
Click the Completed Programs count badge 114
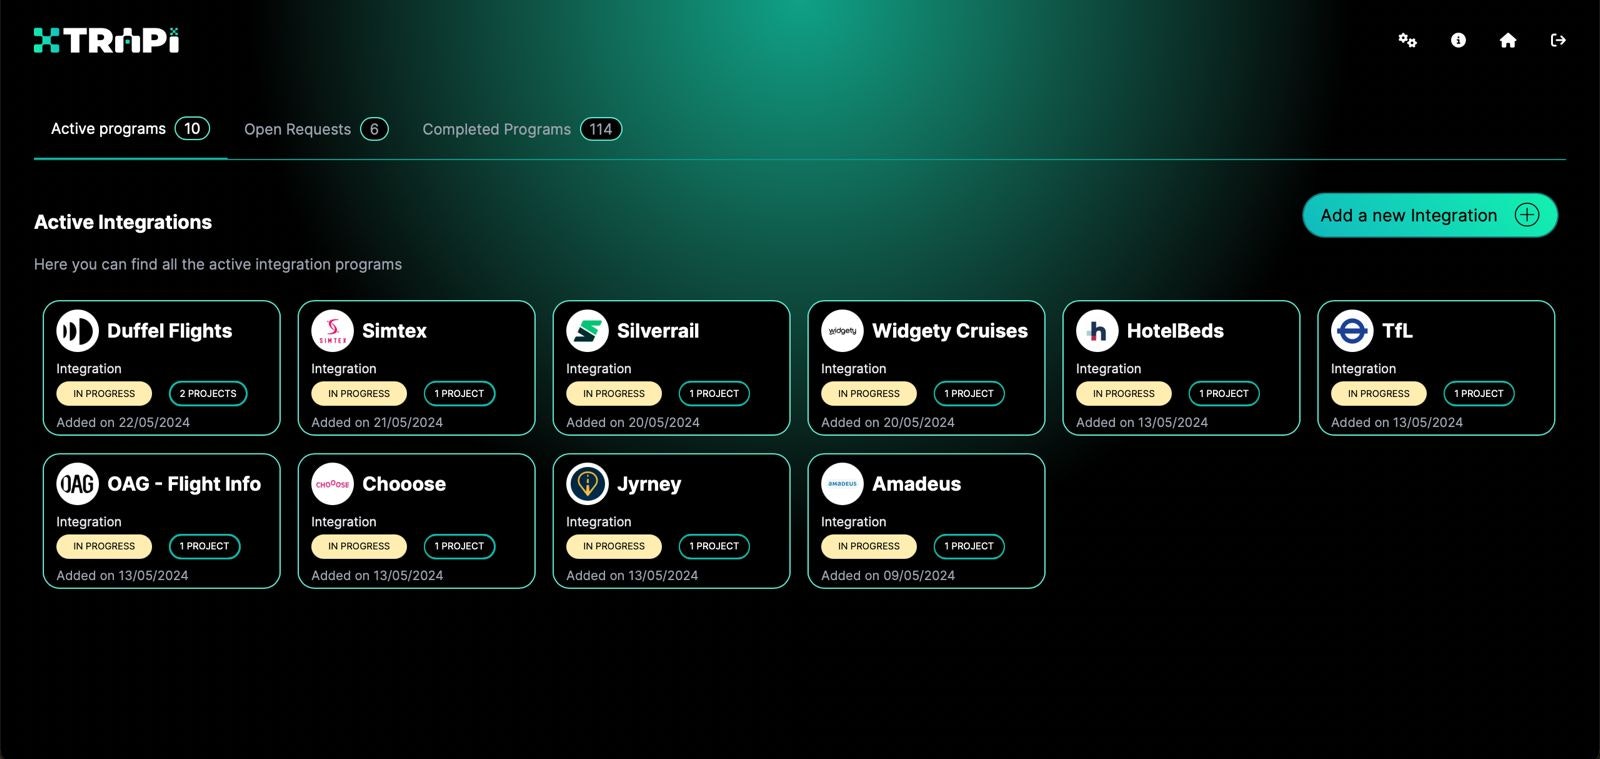[x=601, y=129]
